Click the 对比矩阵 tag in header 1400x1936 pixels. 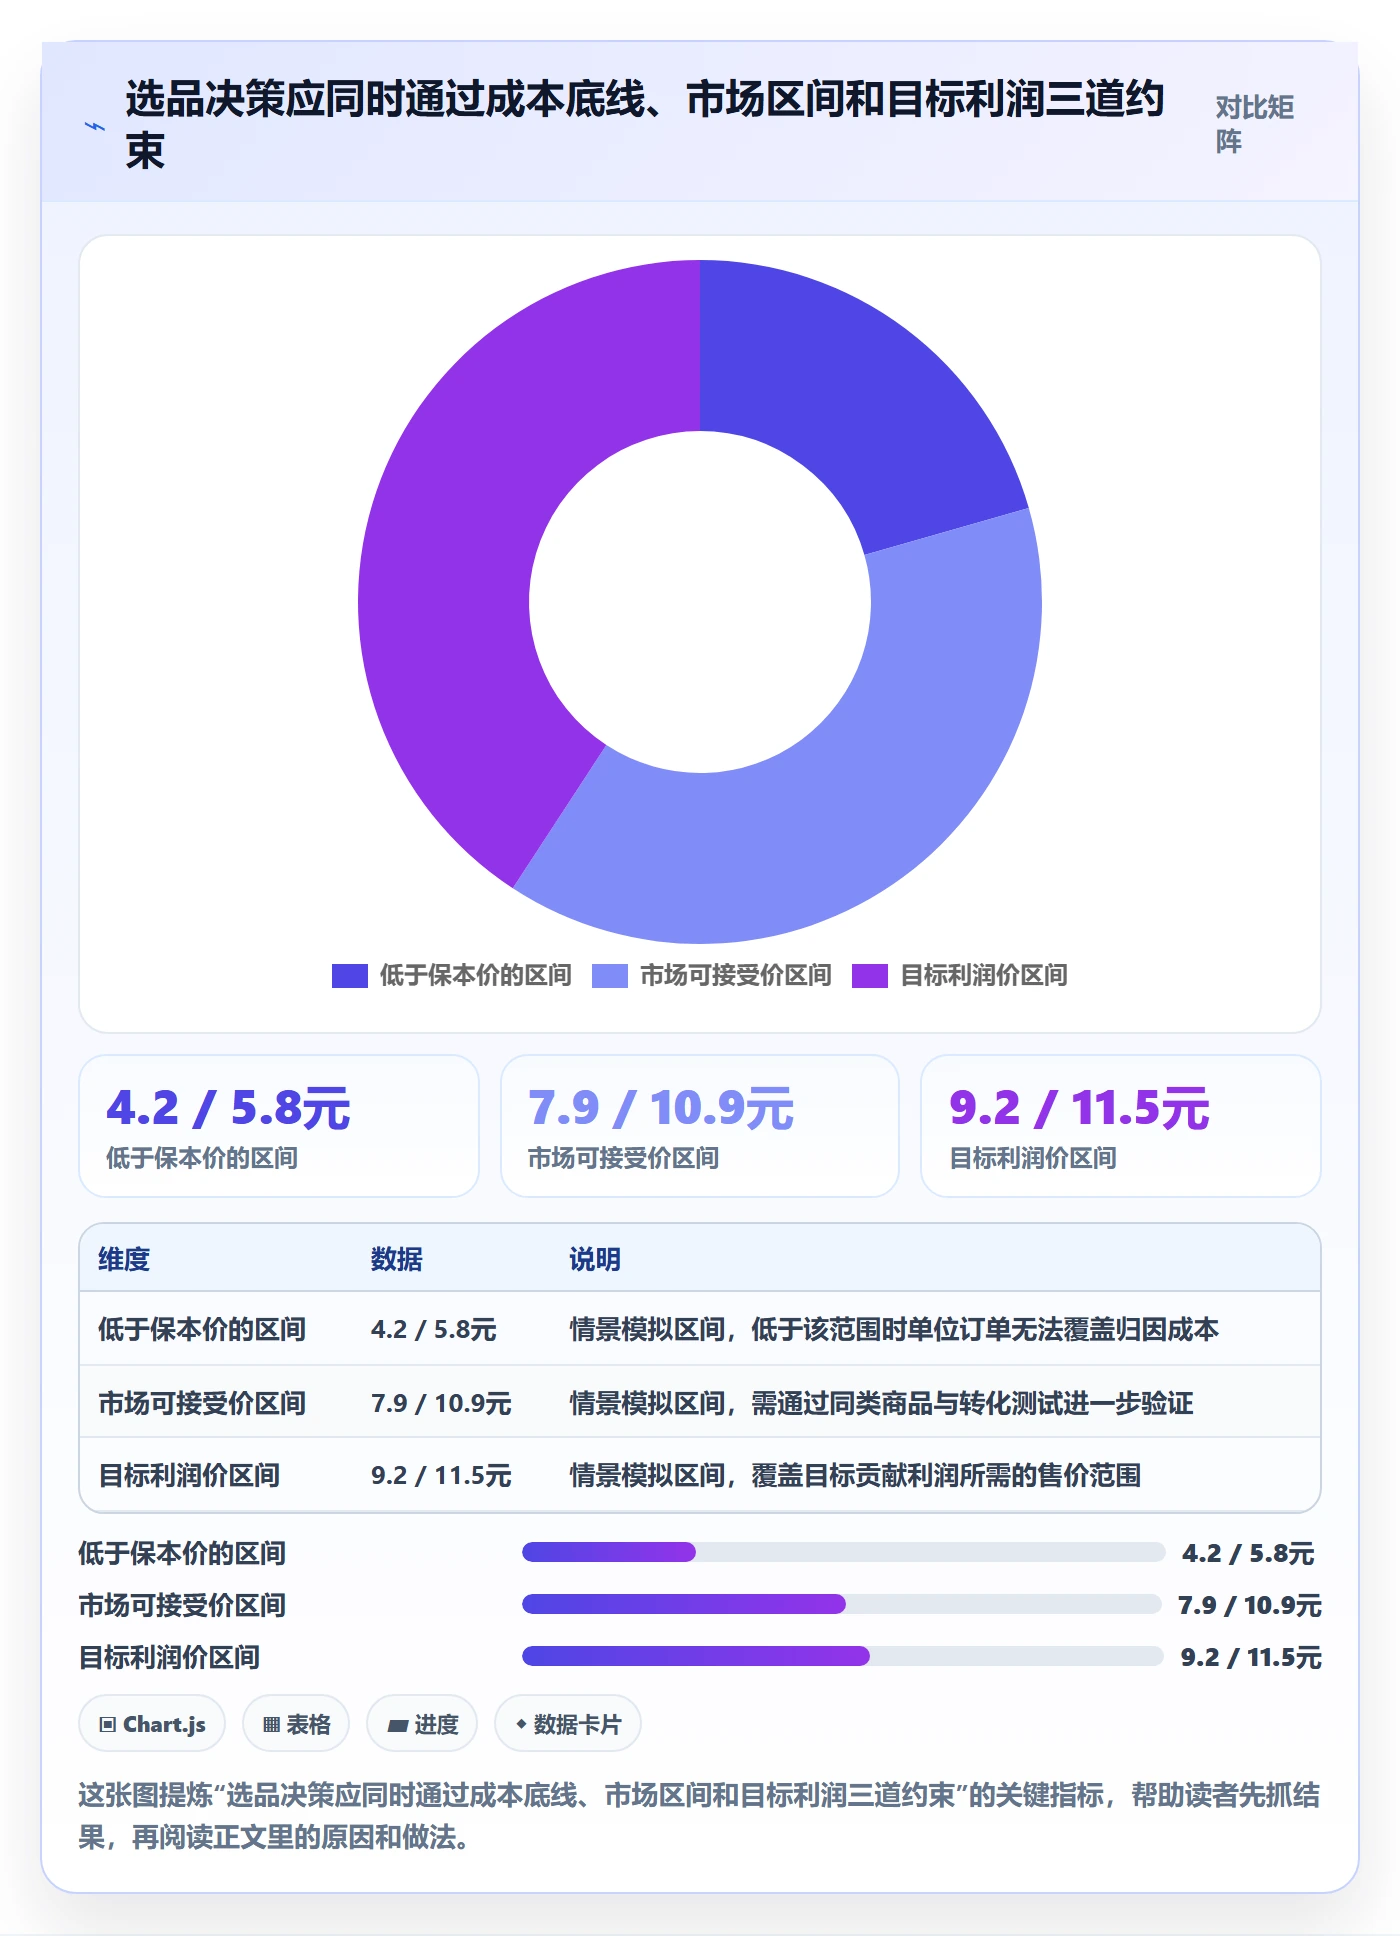click(1254, 124)
